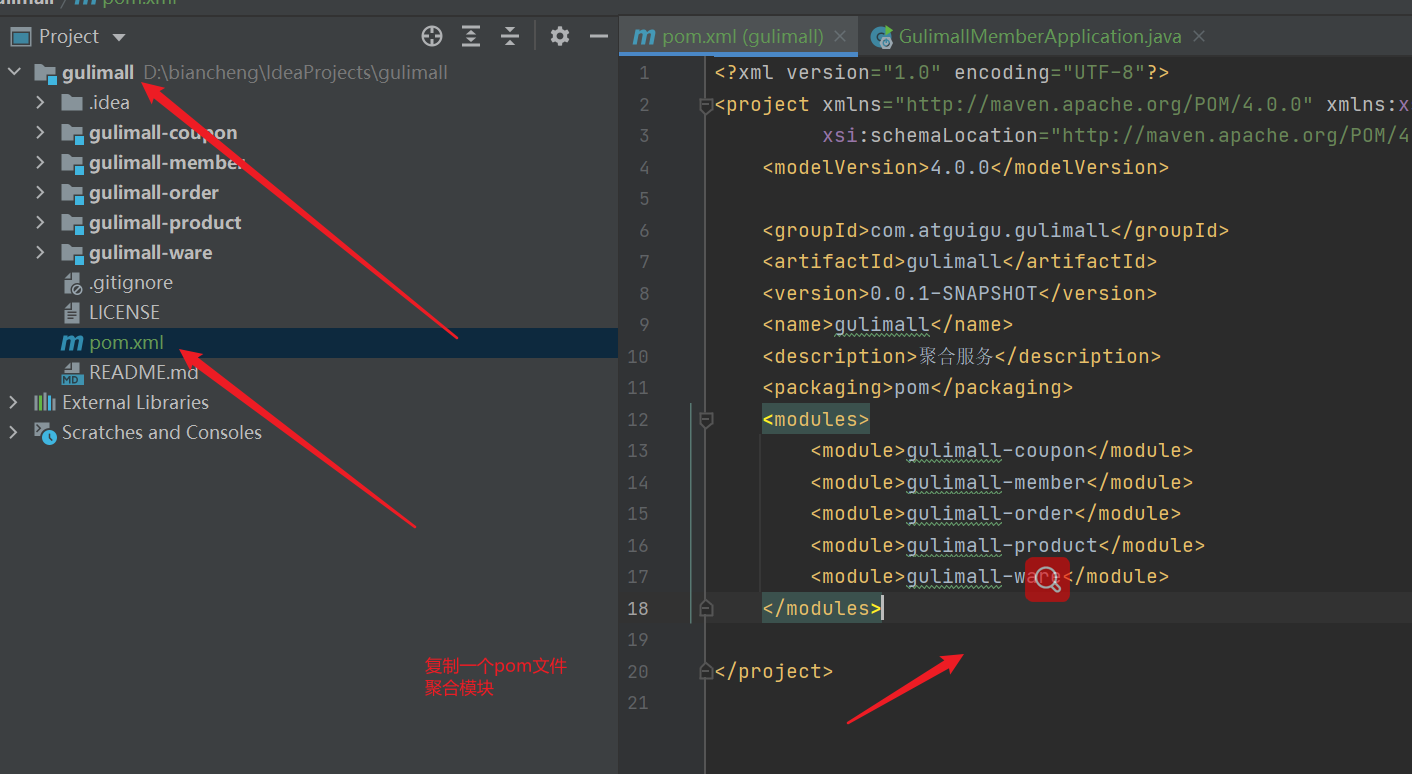Image resolution: width=1412 pixels, height=774 pixels.
Task: Click the Scratches and Consoles icon
Action: coord(45,432)
